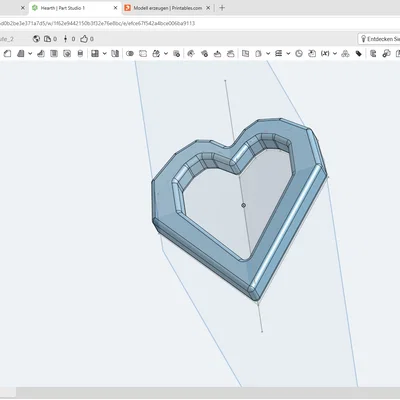Click the clock-shaped toolbar icon
Image resolution: width=400 pixels, height=400 pixels.
click(299, 53)
